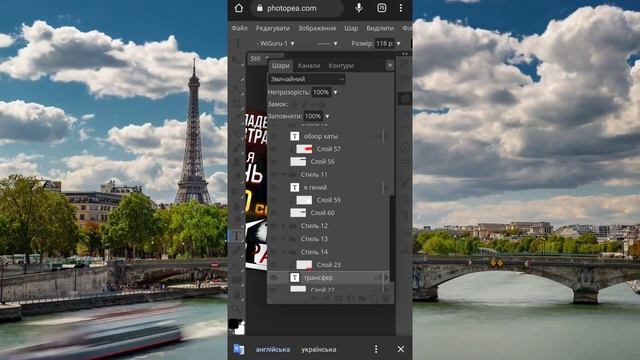This screenshot has width=640, height=360.
Task: Click the Слой 23 layer thumbnail
Action: tap(304, 265)
